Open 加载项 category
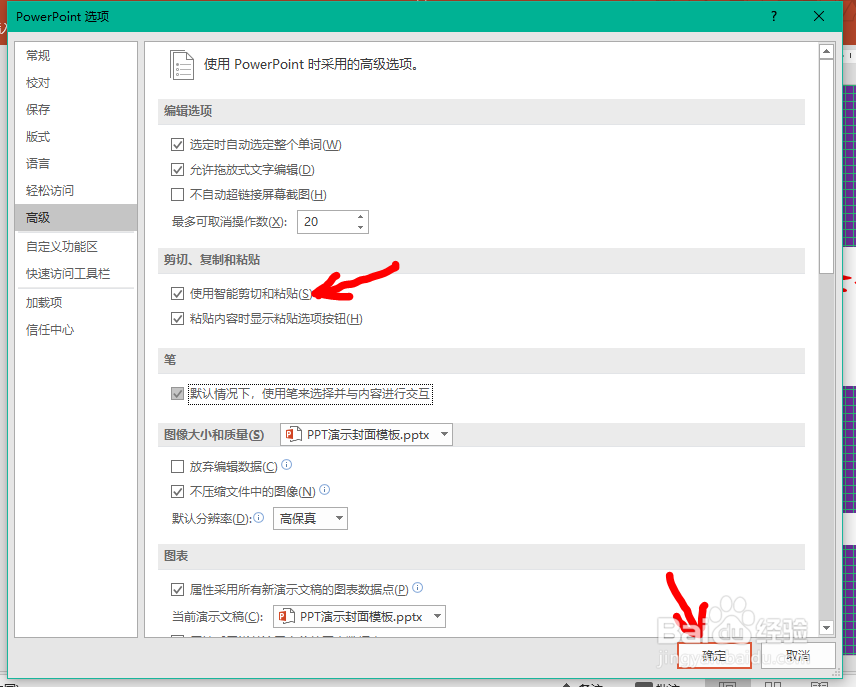Image resolution: width=856 pixels, height=687 pixels. [x=76, y=303]
